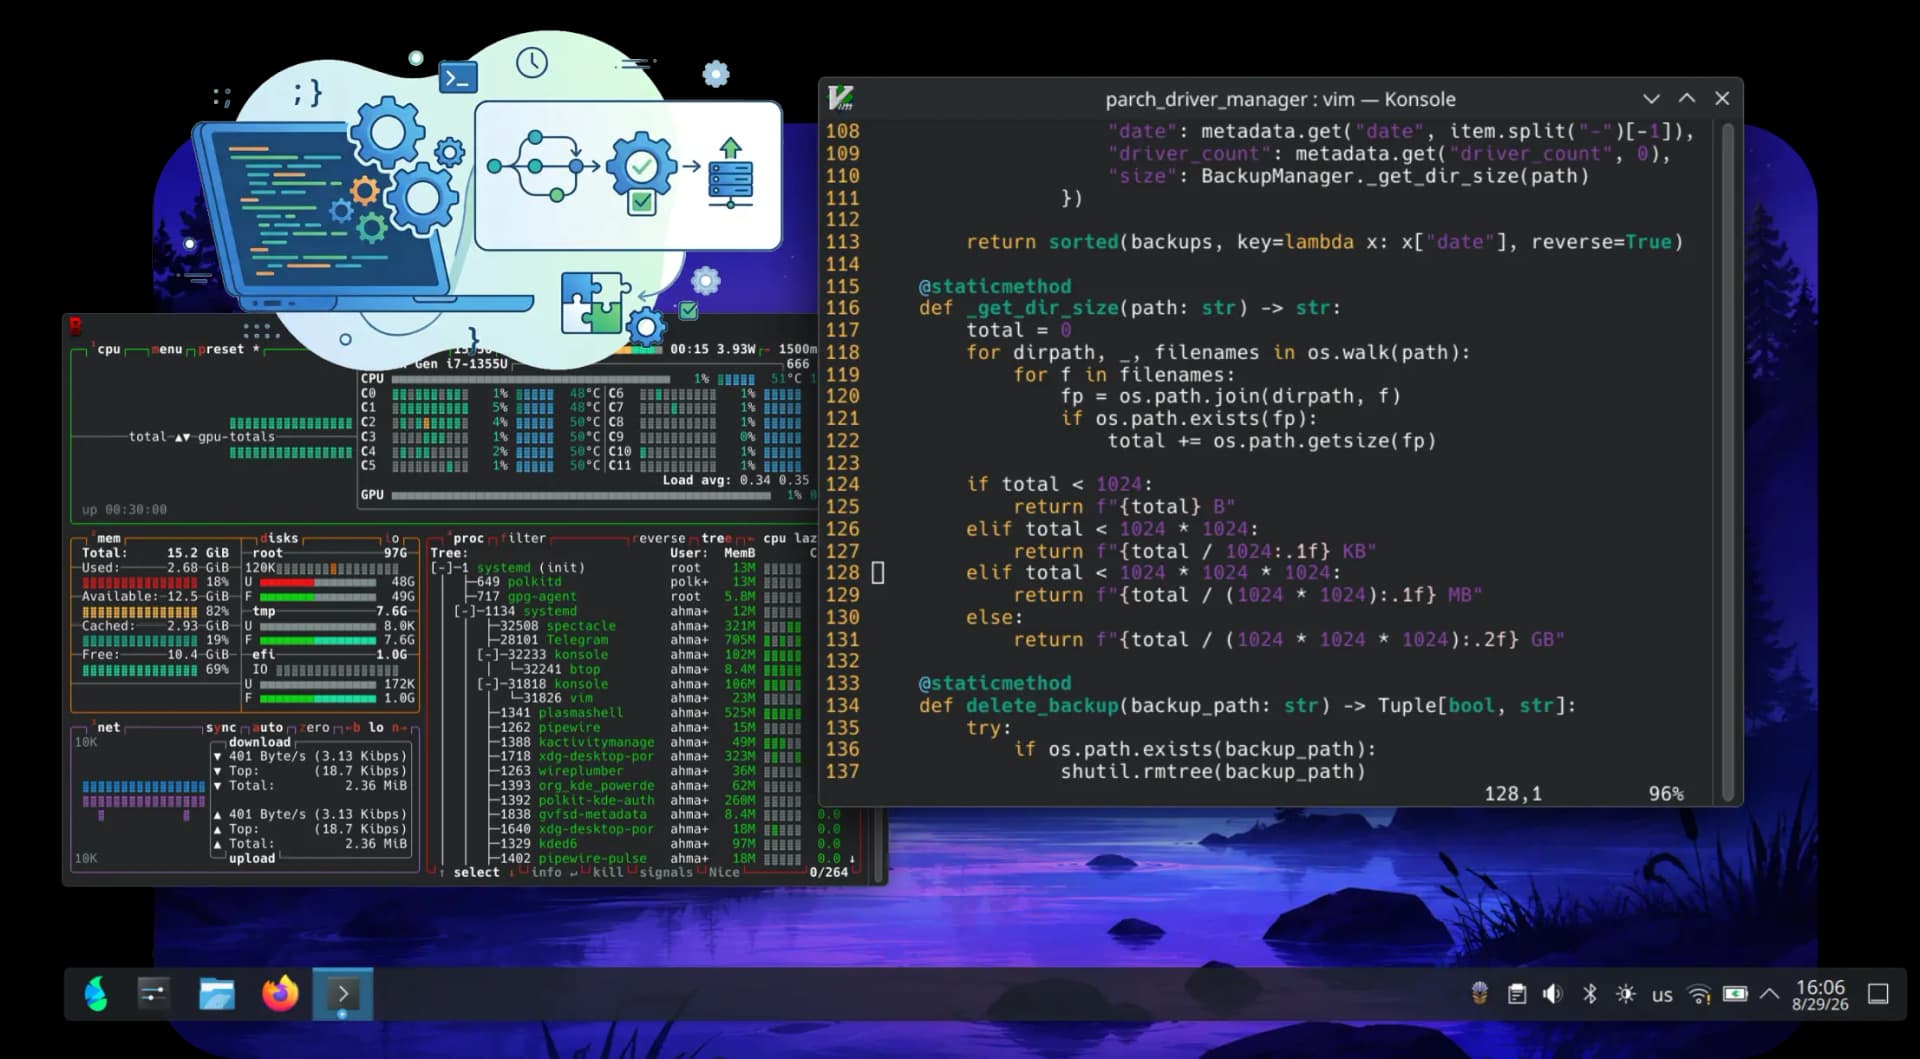Open the volume control in tray
The image size is (1920, 1059).
click(x=1553, y=994)
